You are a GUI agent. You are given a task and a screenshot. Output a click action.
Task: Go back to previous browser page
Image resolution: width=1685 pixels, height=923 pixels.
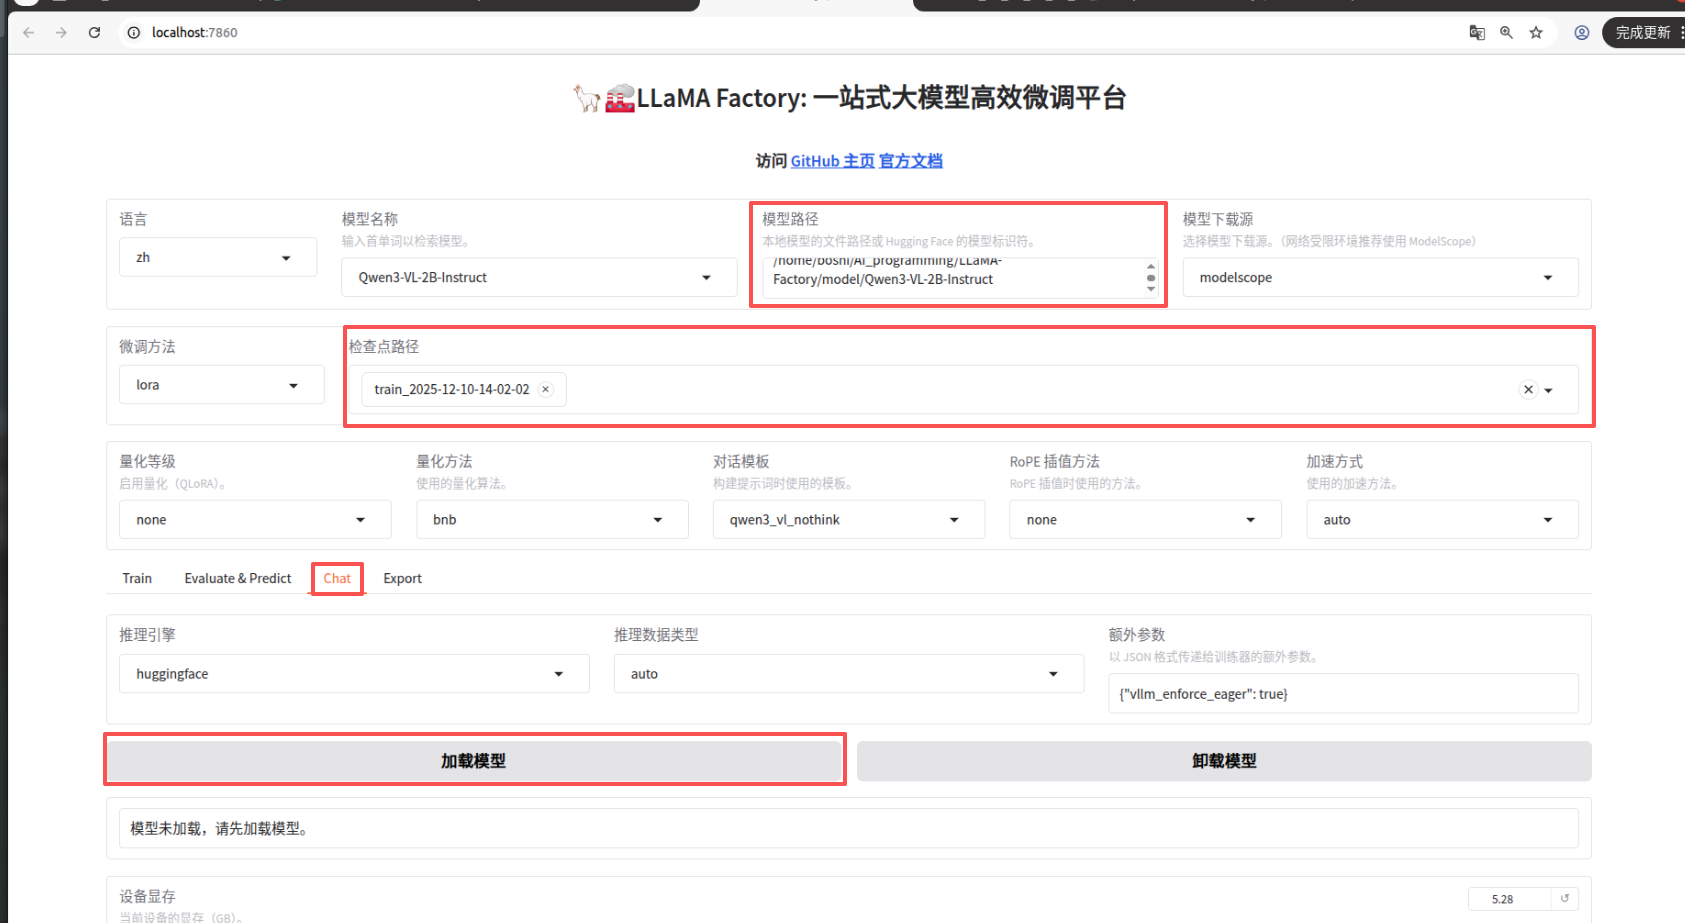click(28, 32)
